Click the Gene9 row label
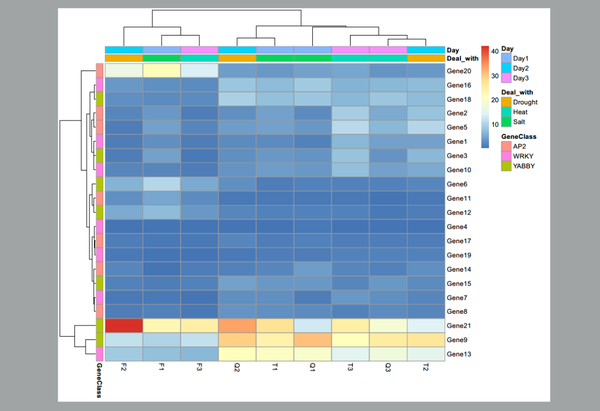 [457, 340]
